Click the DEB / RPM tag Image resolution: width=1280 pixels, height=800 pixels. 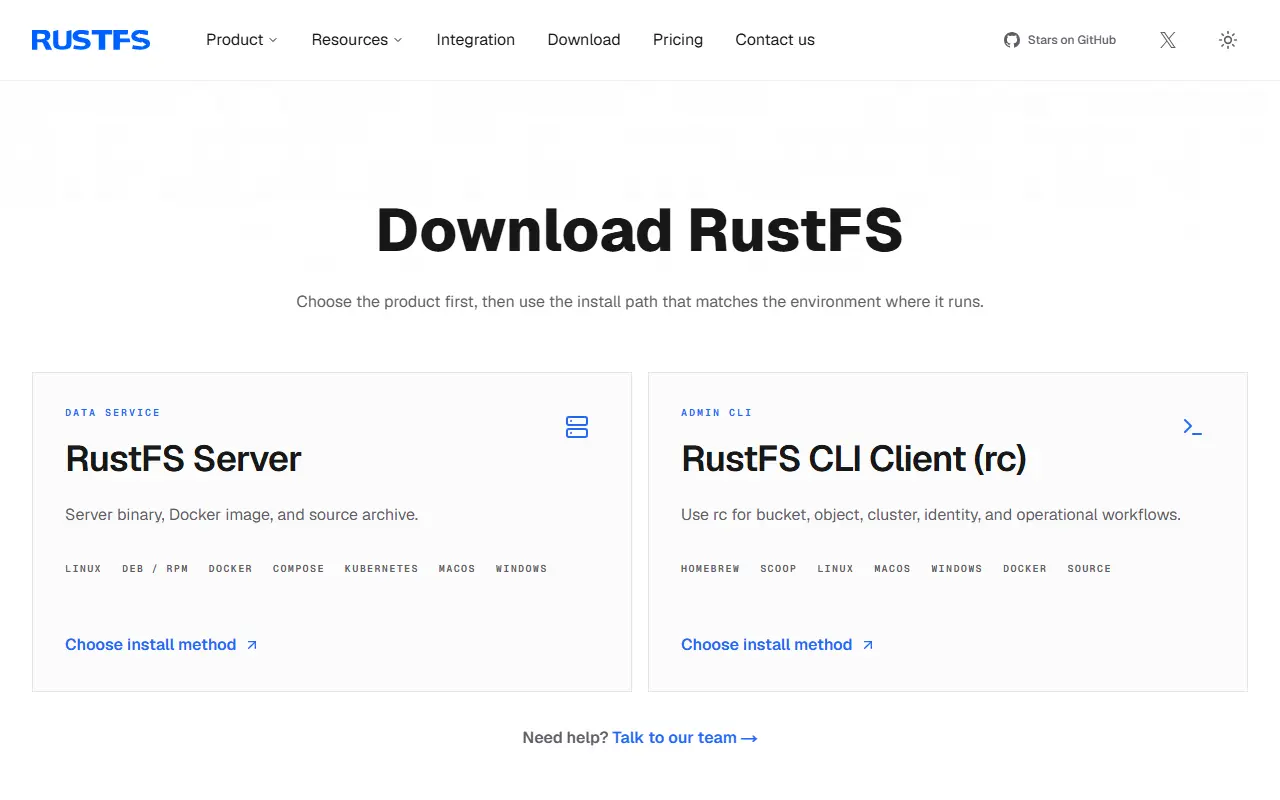point(155,569)
